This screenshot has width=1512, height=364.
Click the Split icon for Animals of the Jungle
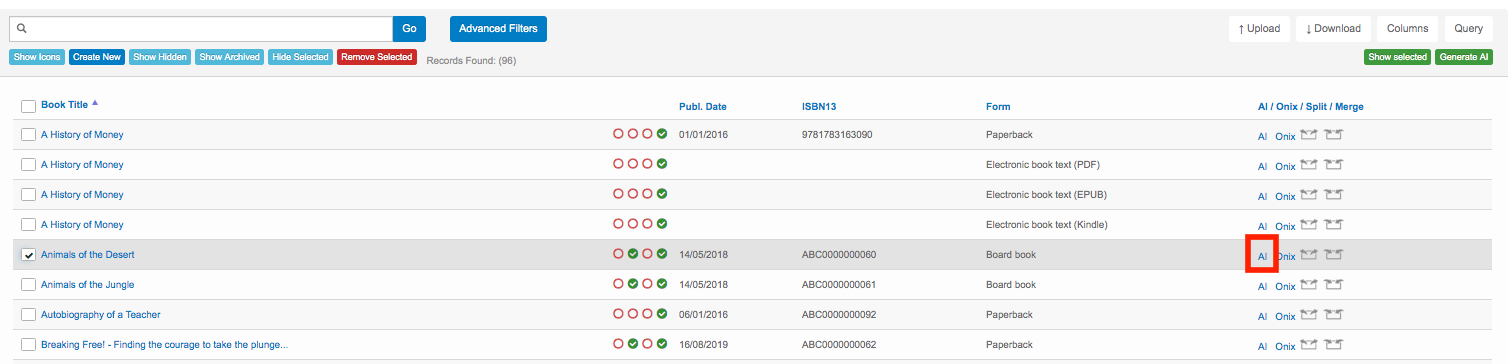(1309, 285)
